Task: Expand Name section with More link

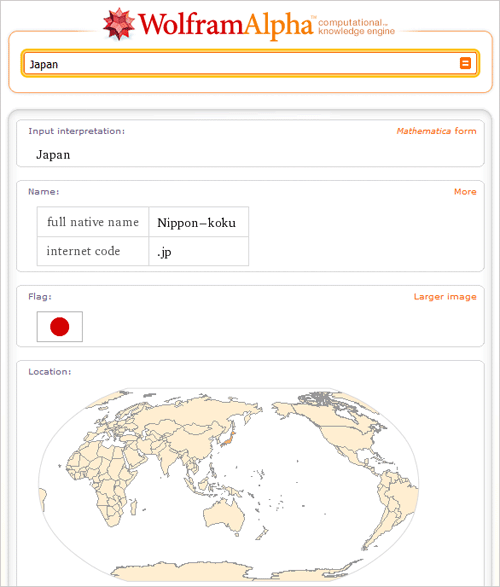Action: point(465,192)
